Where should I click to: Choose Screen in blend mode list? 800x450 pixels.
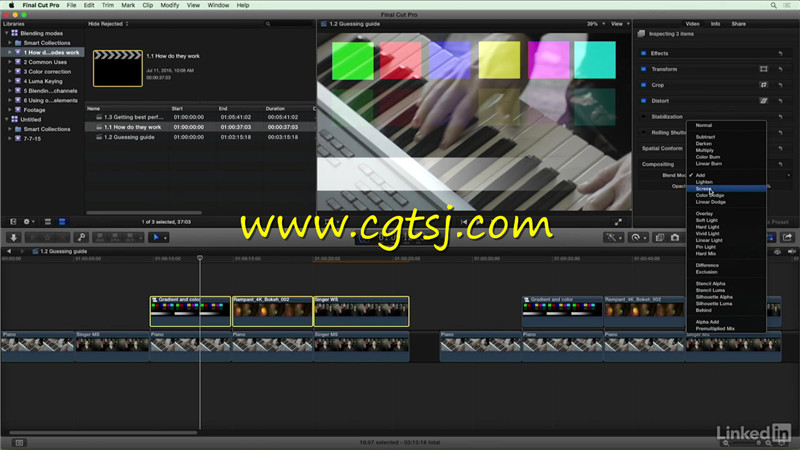(x=726, y=189)
